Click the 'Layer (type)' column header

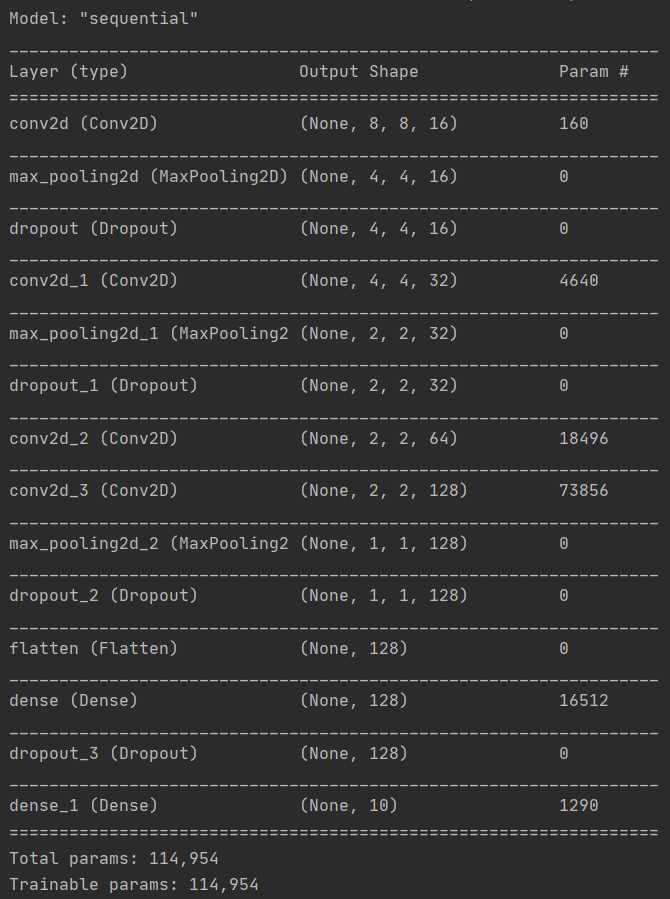pos(69,72)
